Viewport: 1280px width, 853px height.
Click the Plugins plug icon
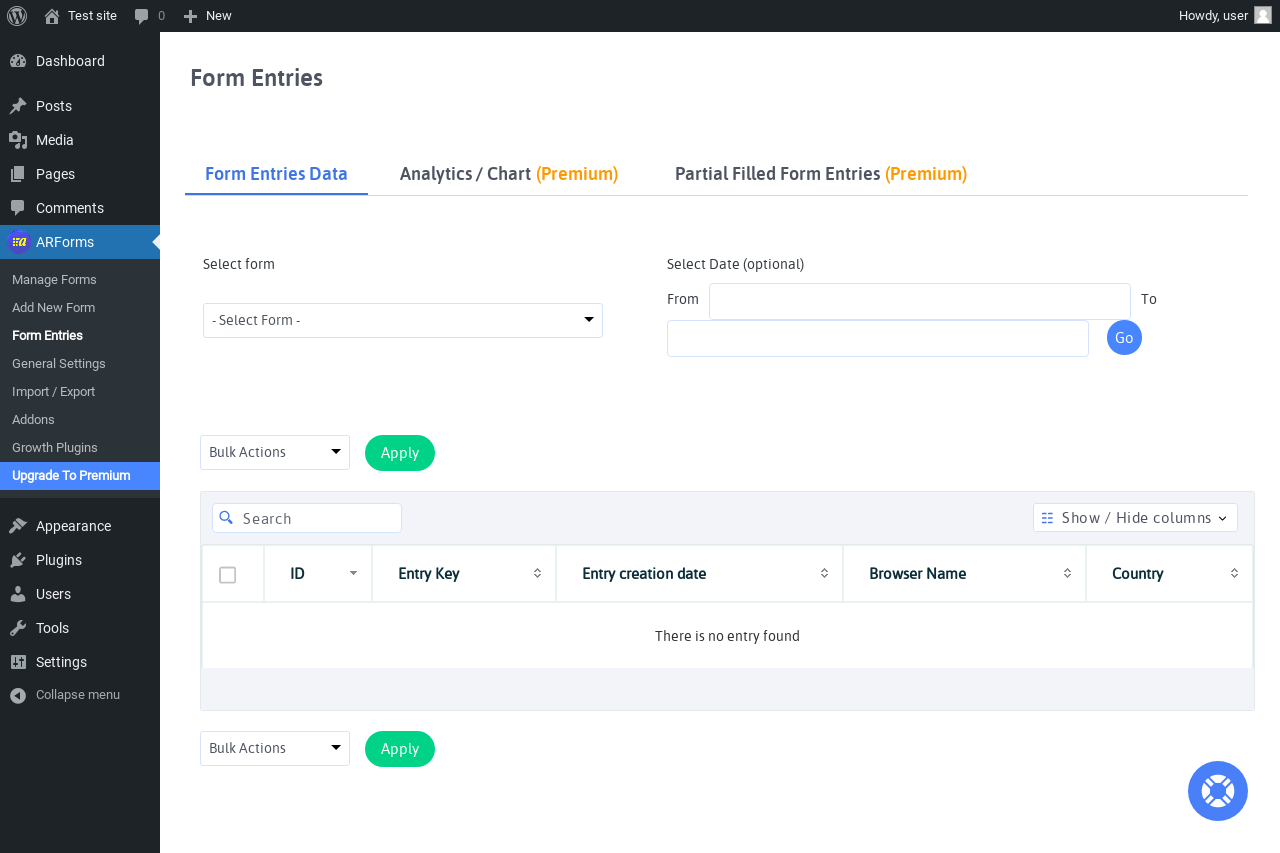pos(18,560)
